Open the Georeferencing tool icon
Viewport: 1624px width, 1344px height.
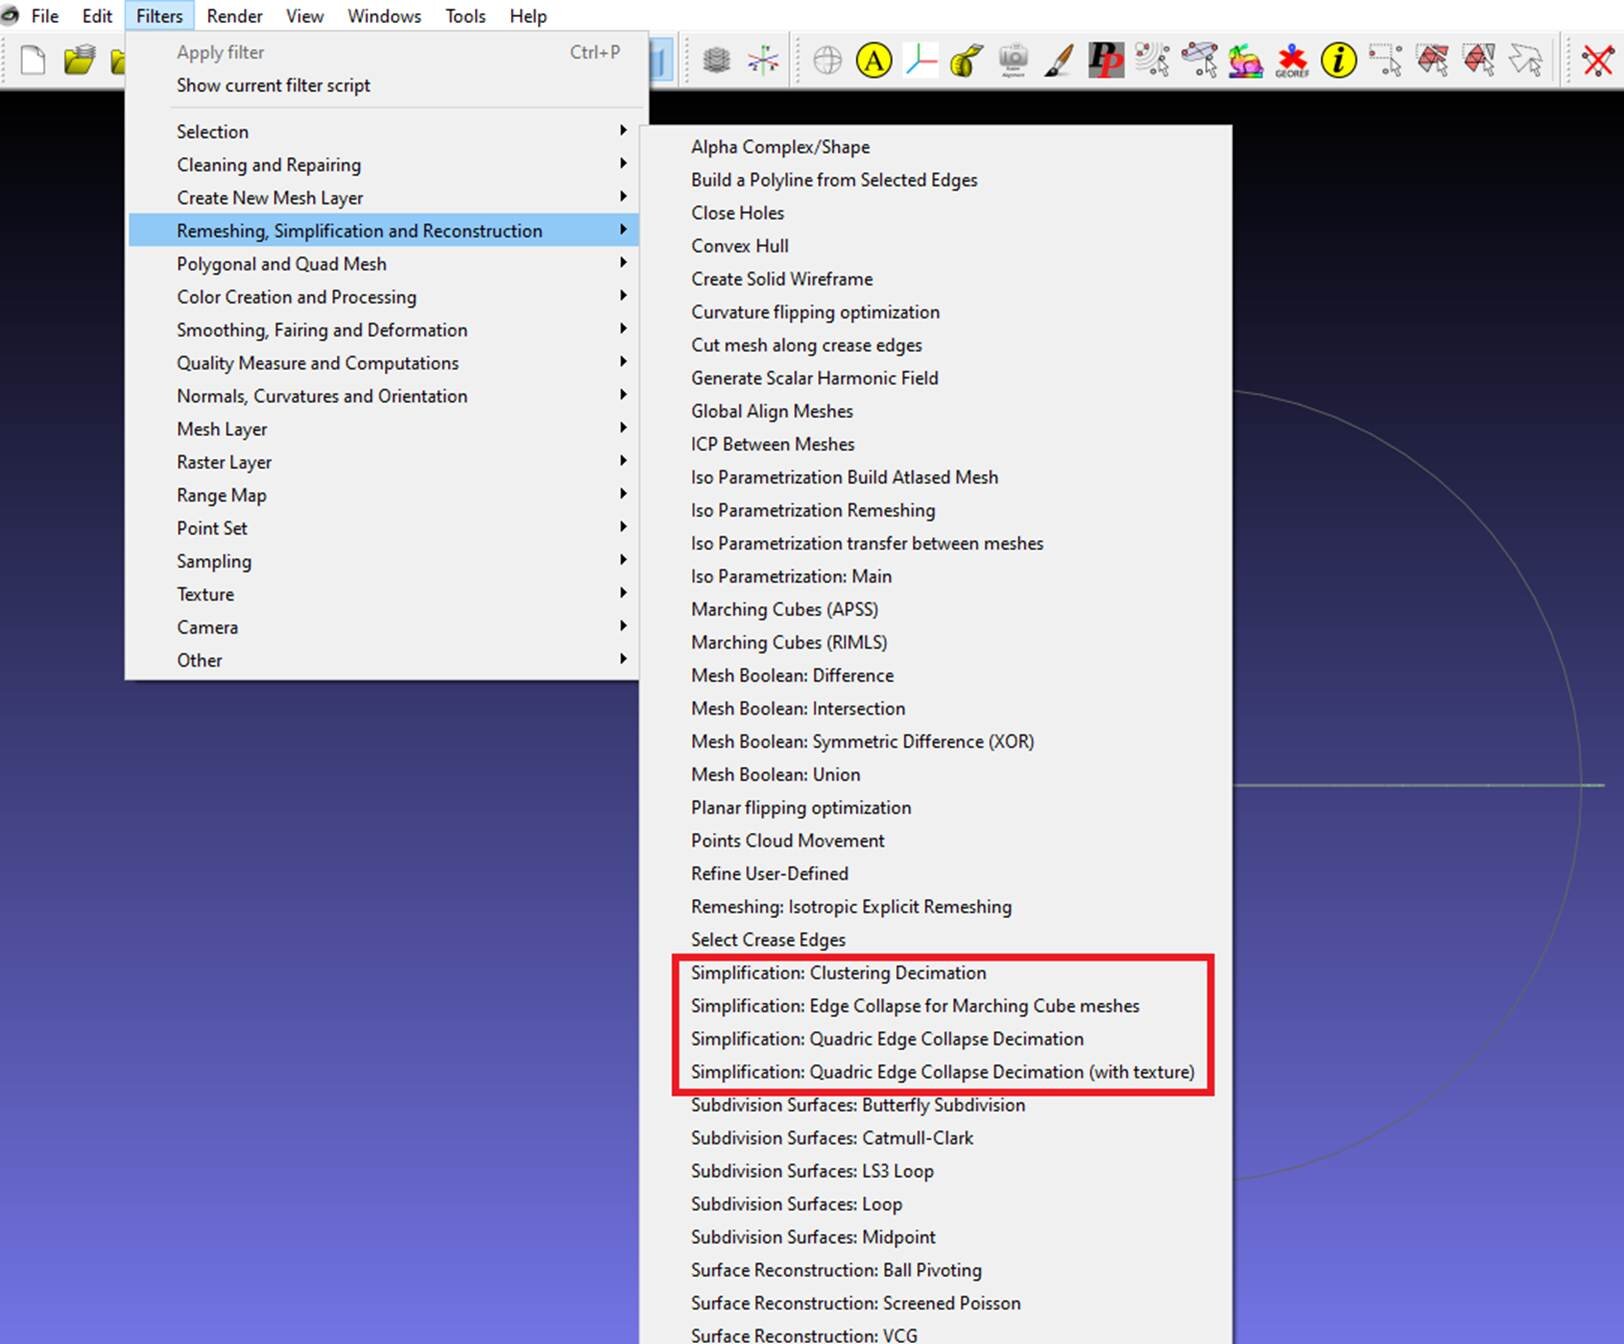tap(1291, 61)
